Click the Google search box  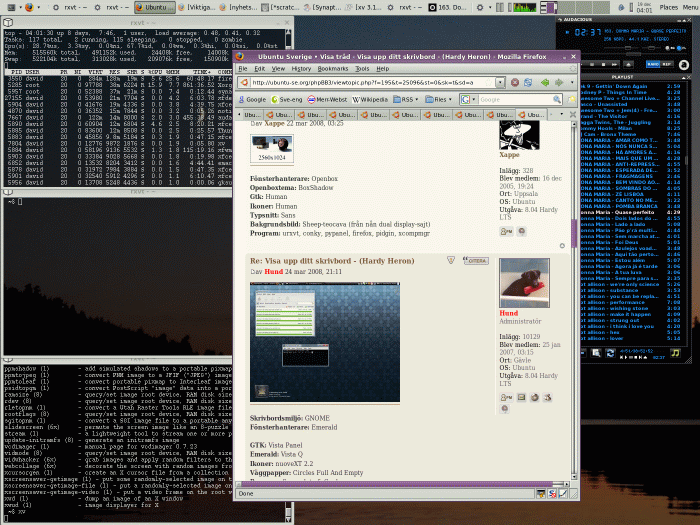coord(515,100)
